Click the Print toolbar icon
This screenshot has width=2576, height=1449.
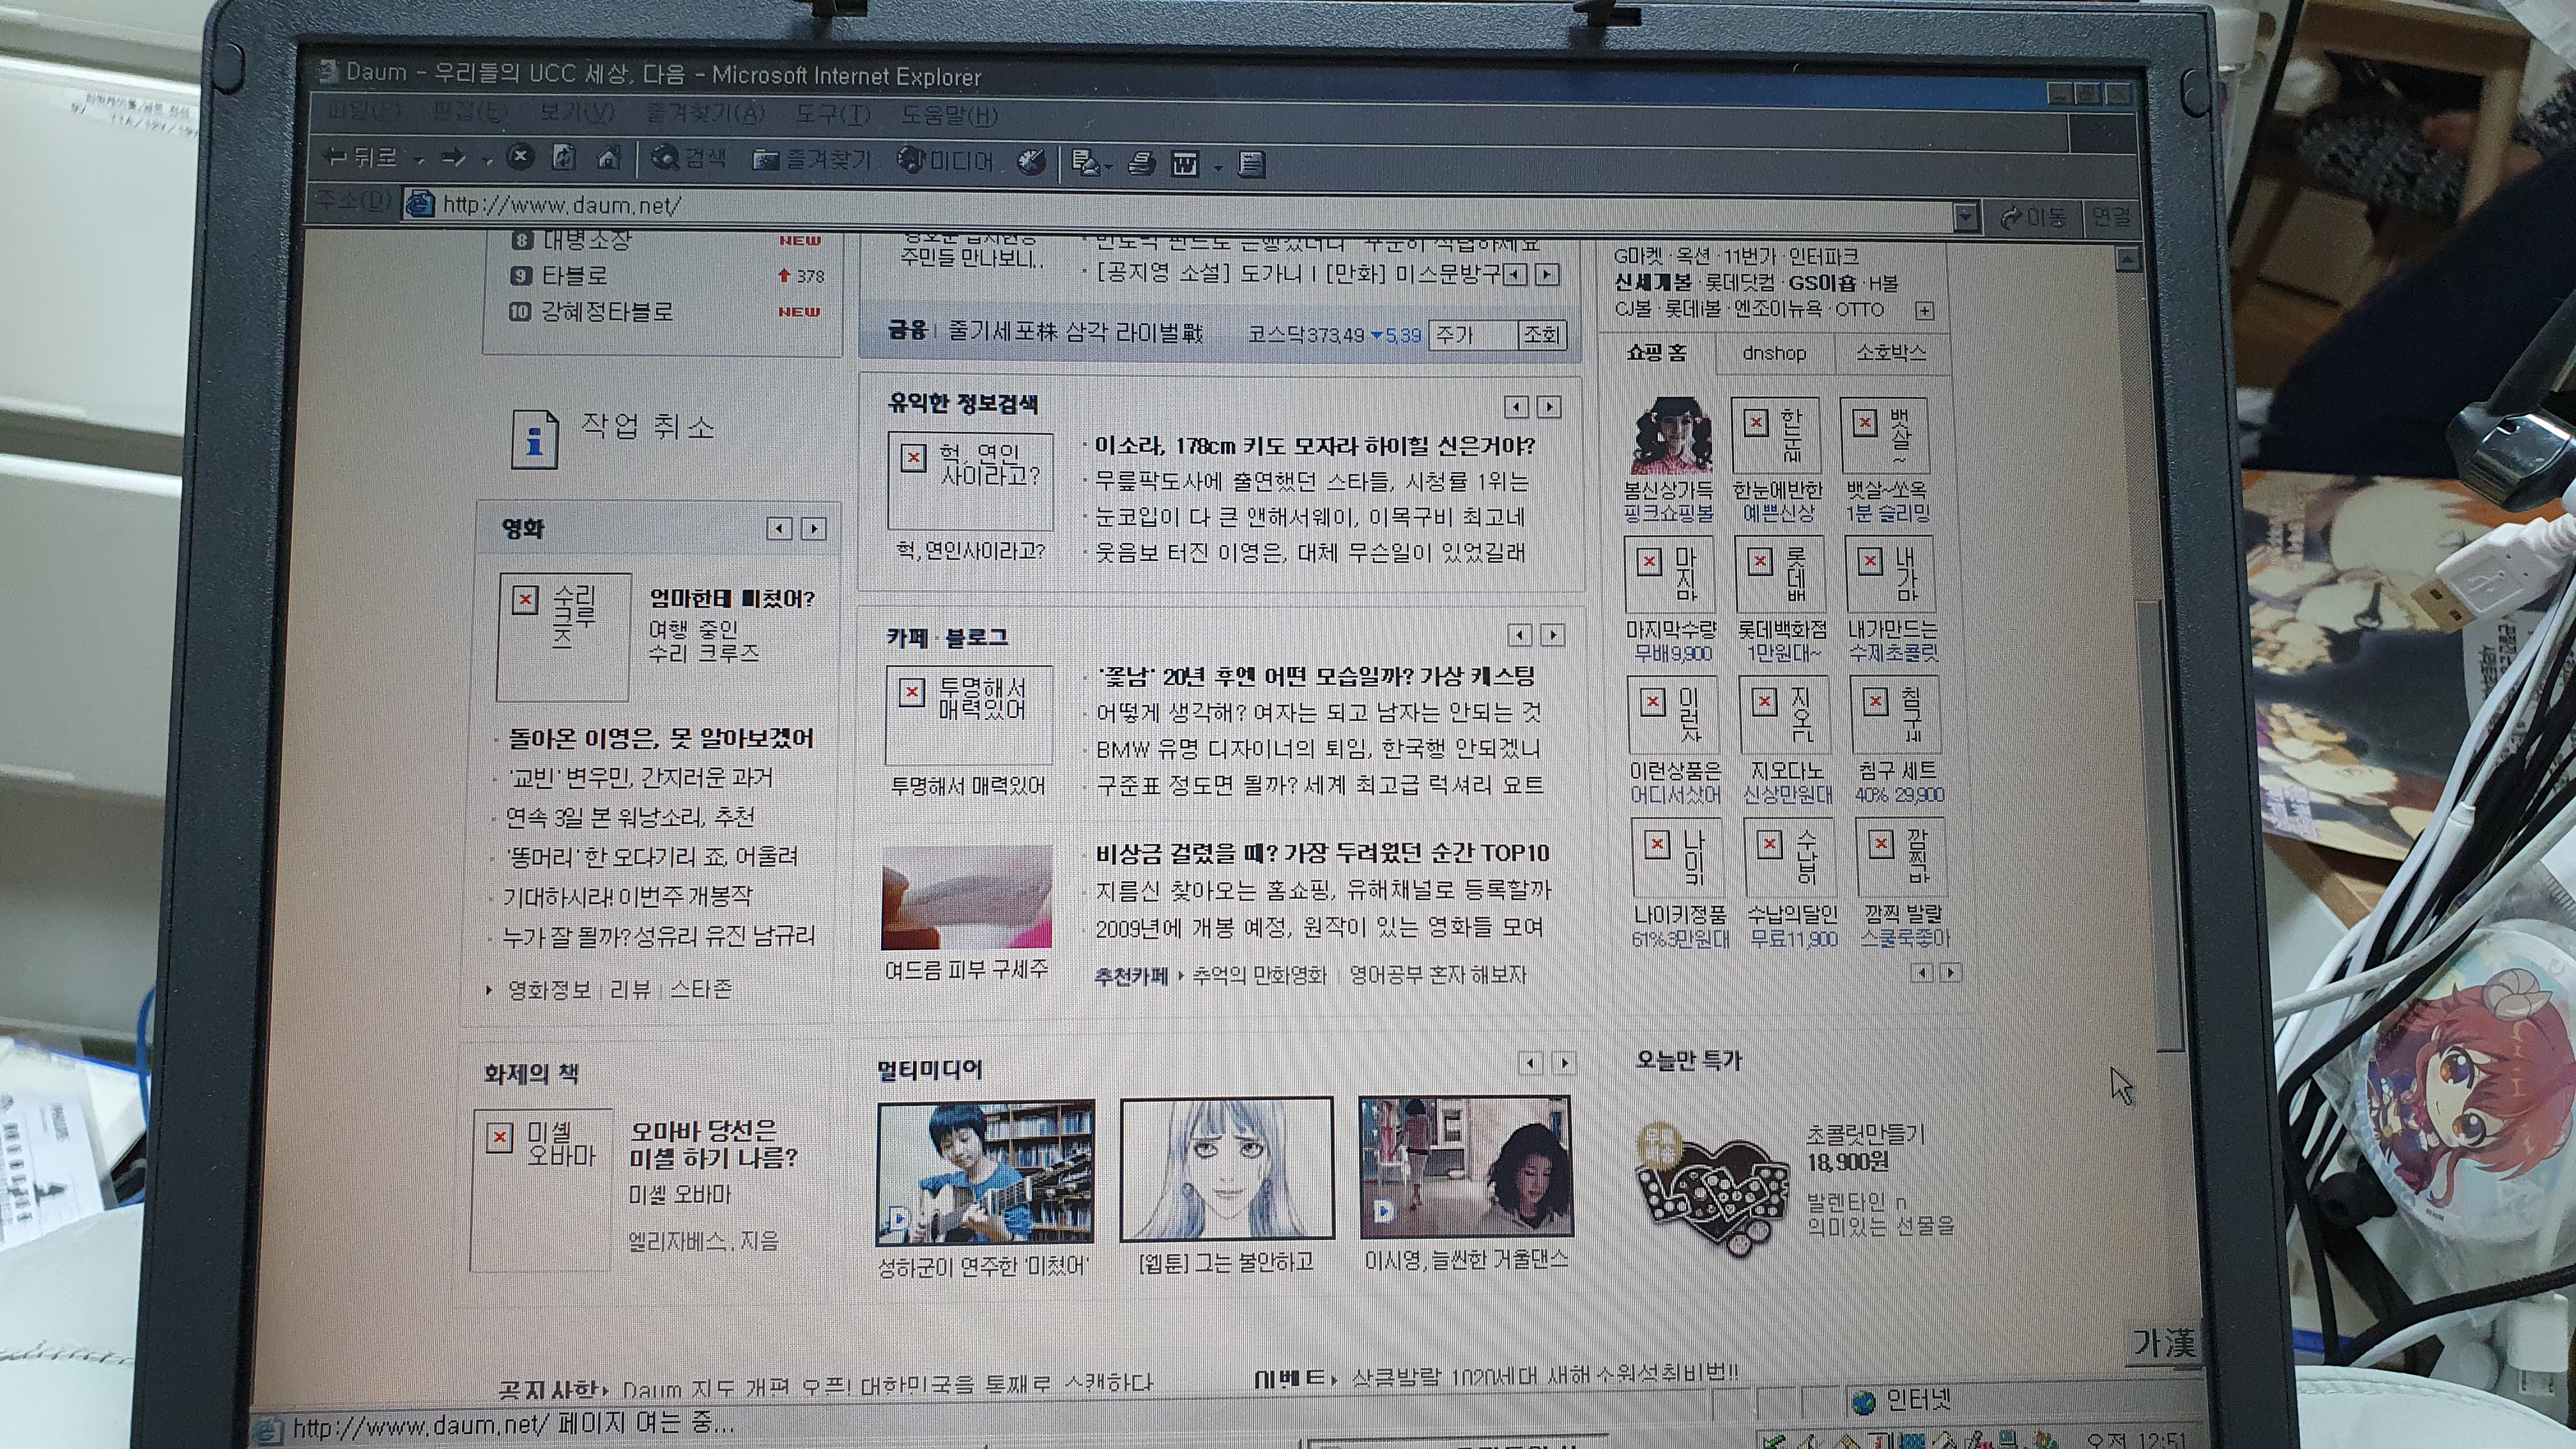coord(1141,163)
